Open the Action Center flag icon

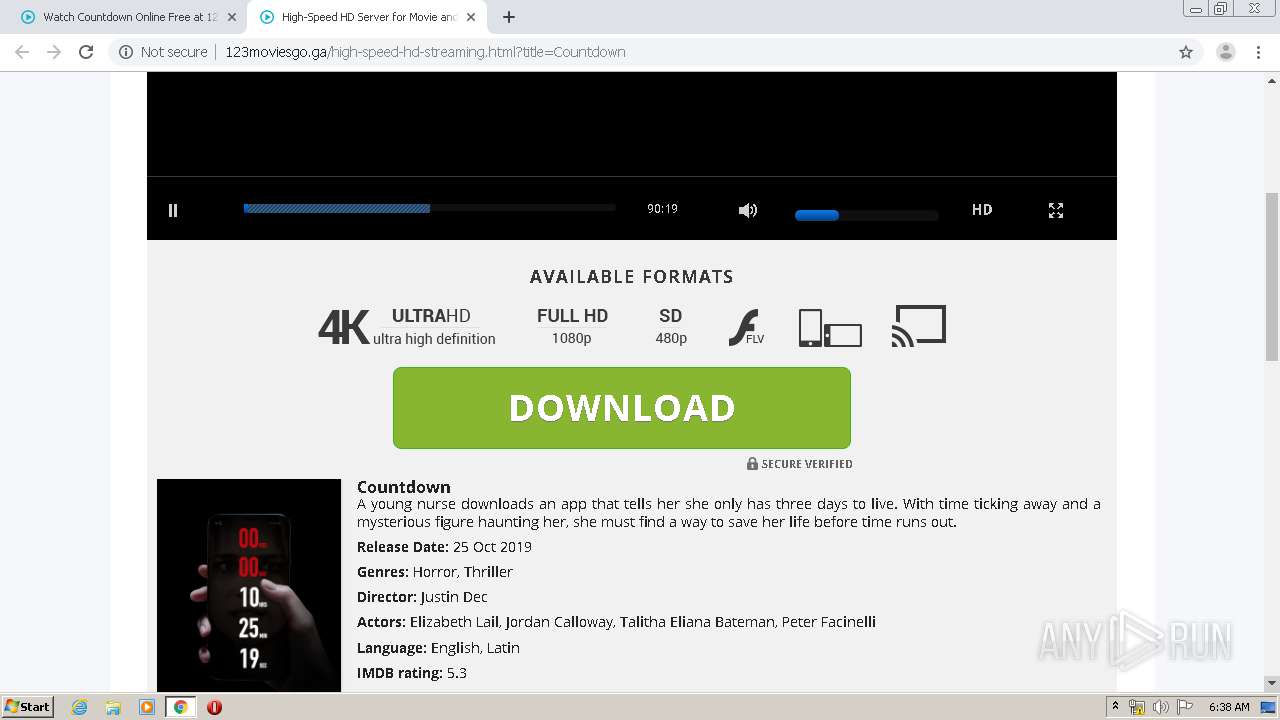pos(1185,707)
